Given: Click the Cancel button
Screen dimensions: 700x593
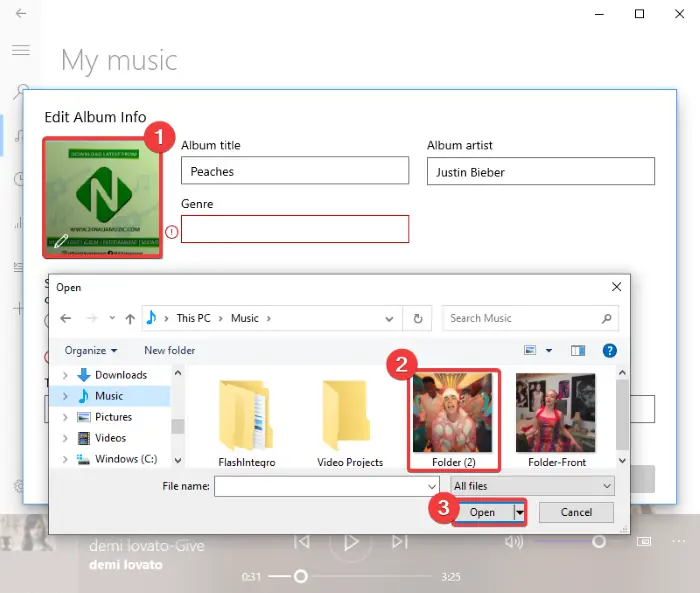Looking at the screenshot, I should 576,512.
